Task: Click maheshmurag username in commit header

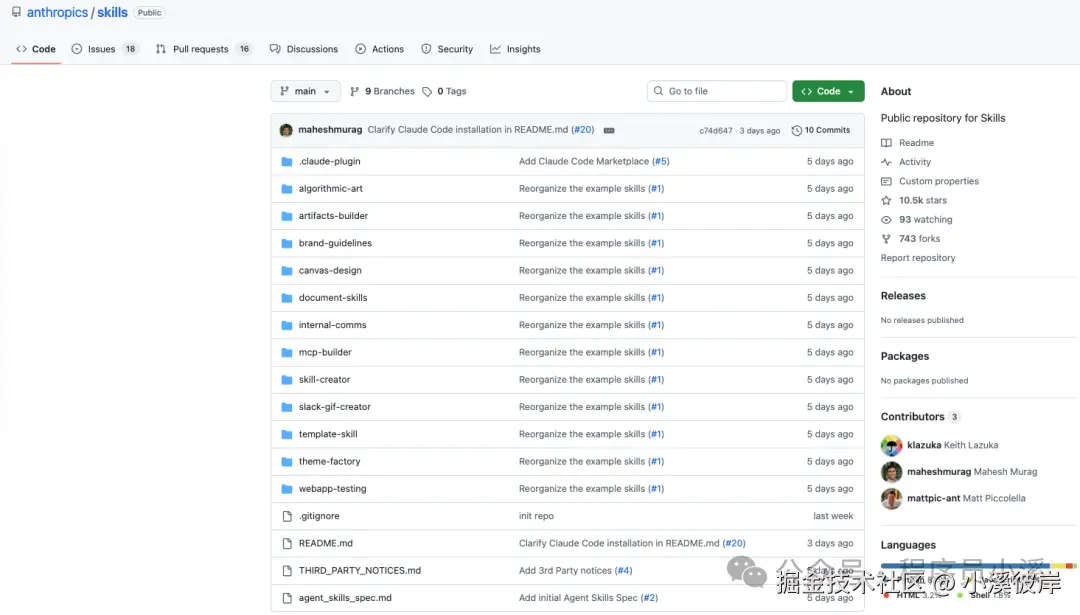Action: [330, 129]
